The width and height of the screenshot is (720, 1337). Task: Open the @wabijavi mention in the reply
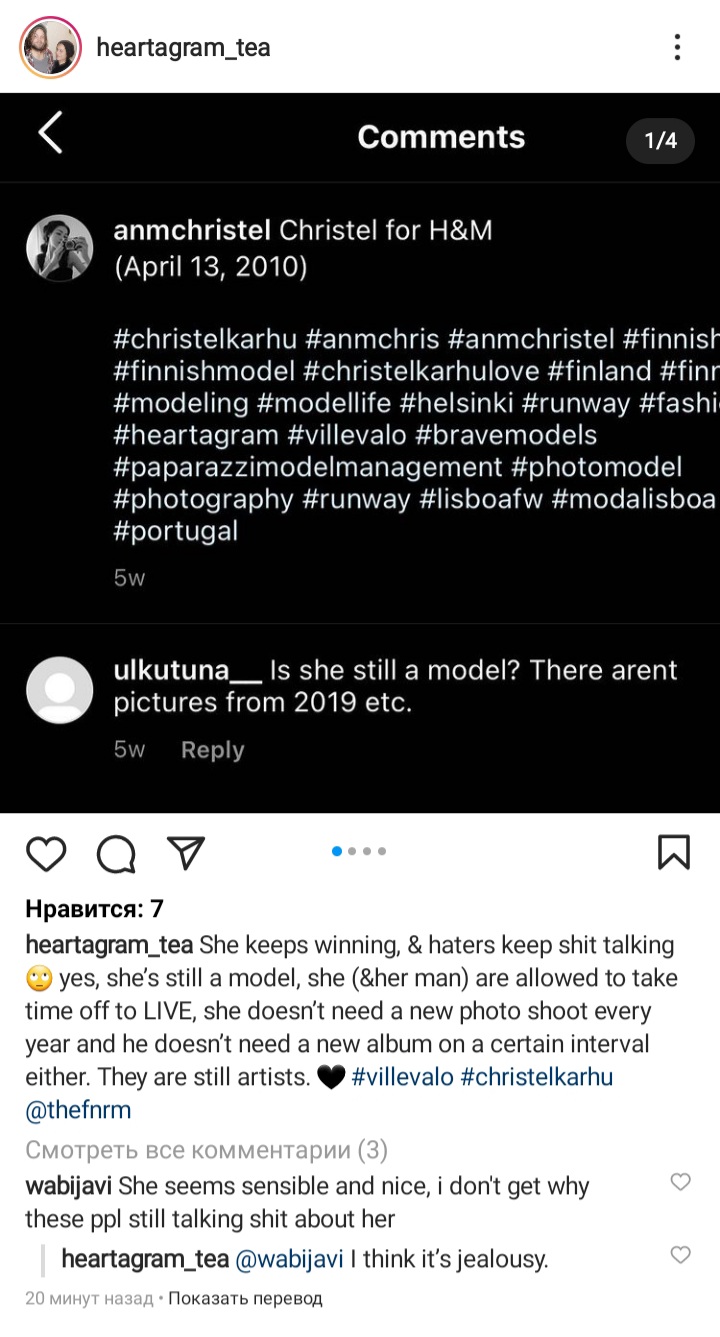tap(289, 1259)
